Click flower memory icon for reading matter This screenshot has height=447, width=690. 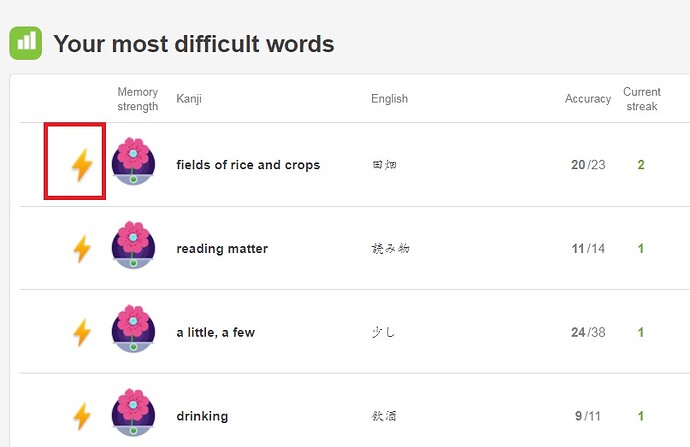click(133, 244)
